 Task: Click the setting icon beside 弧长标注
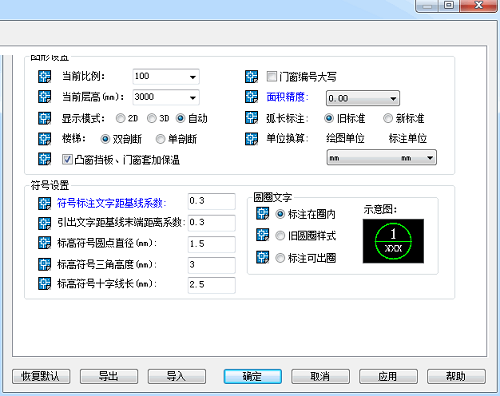(251, 118)
